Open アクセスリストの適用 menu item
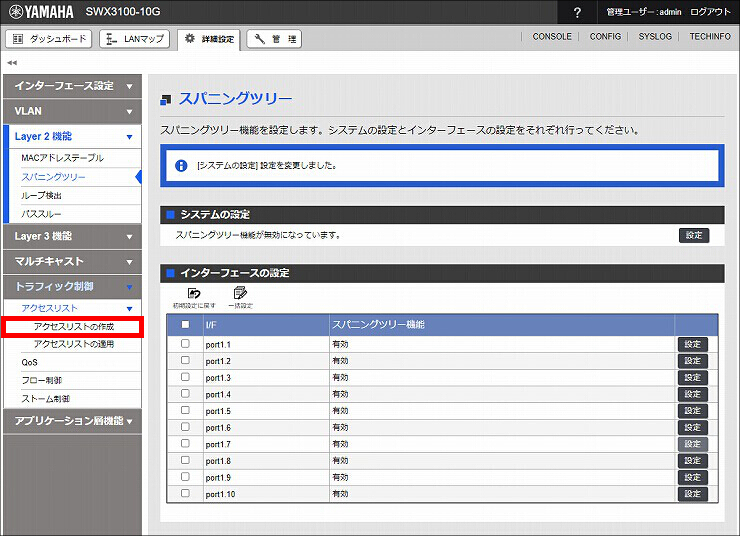Screen dimensions: 740x536 pos(74,344)
